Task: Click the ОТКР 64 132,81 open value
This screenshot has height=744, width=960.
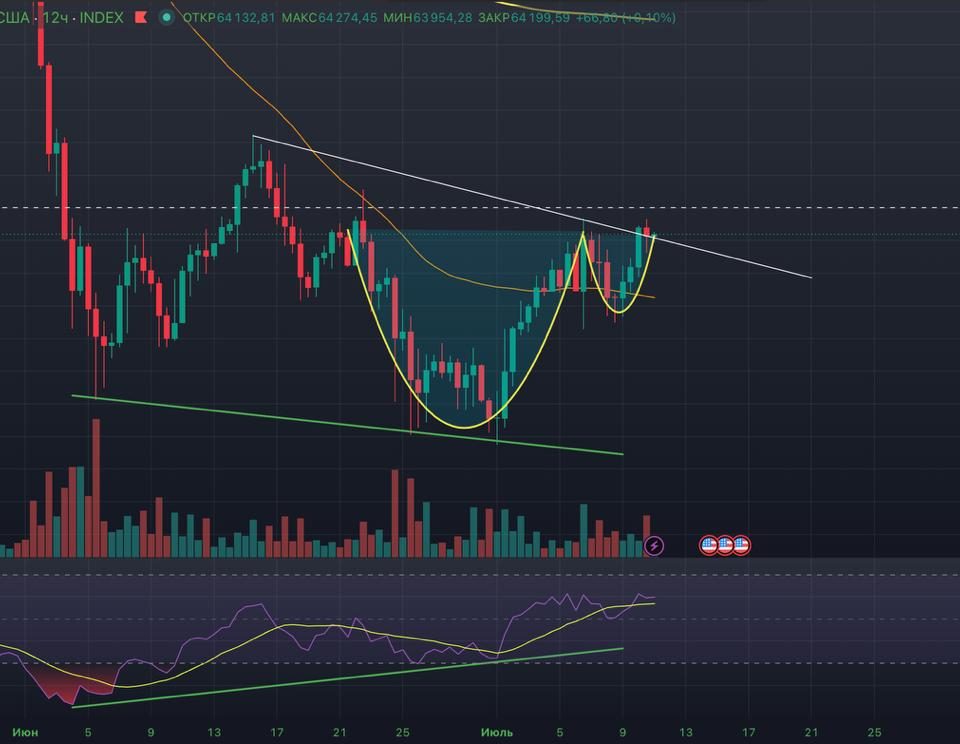Action: click(x=229, y=18)
